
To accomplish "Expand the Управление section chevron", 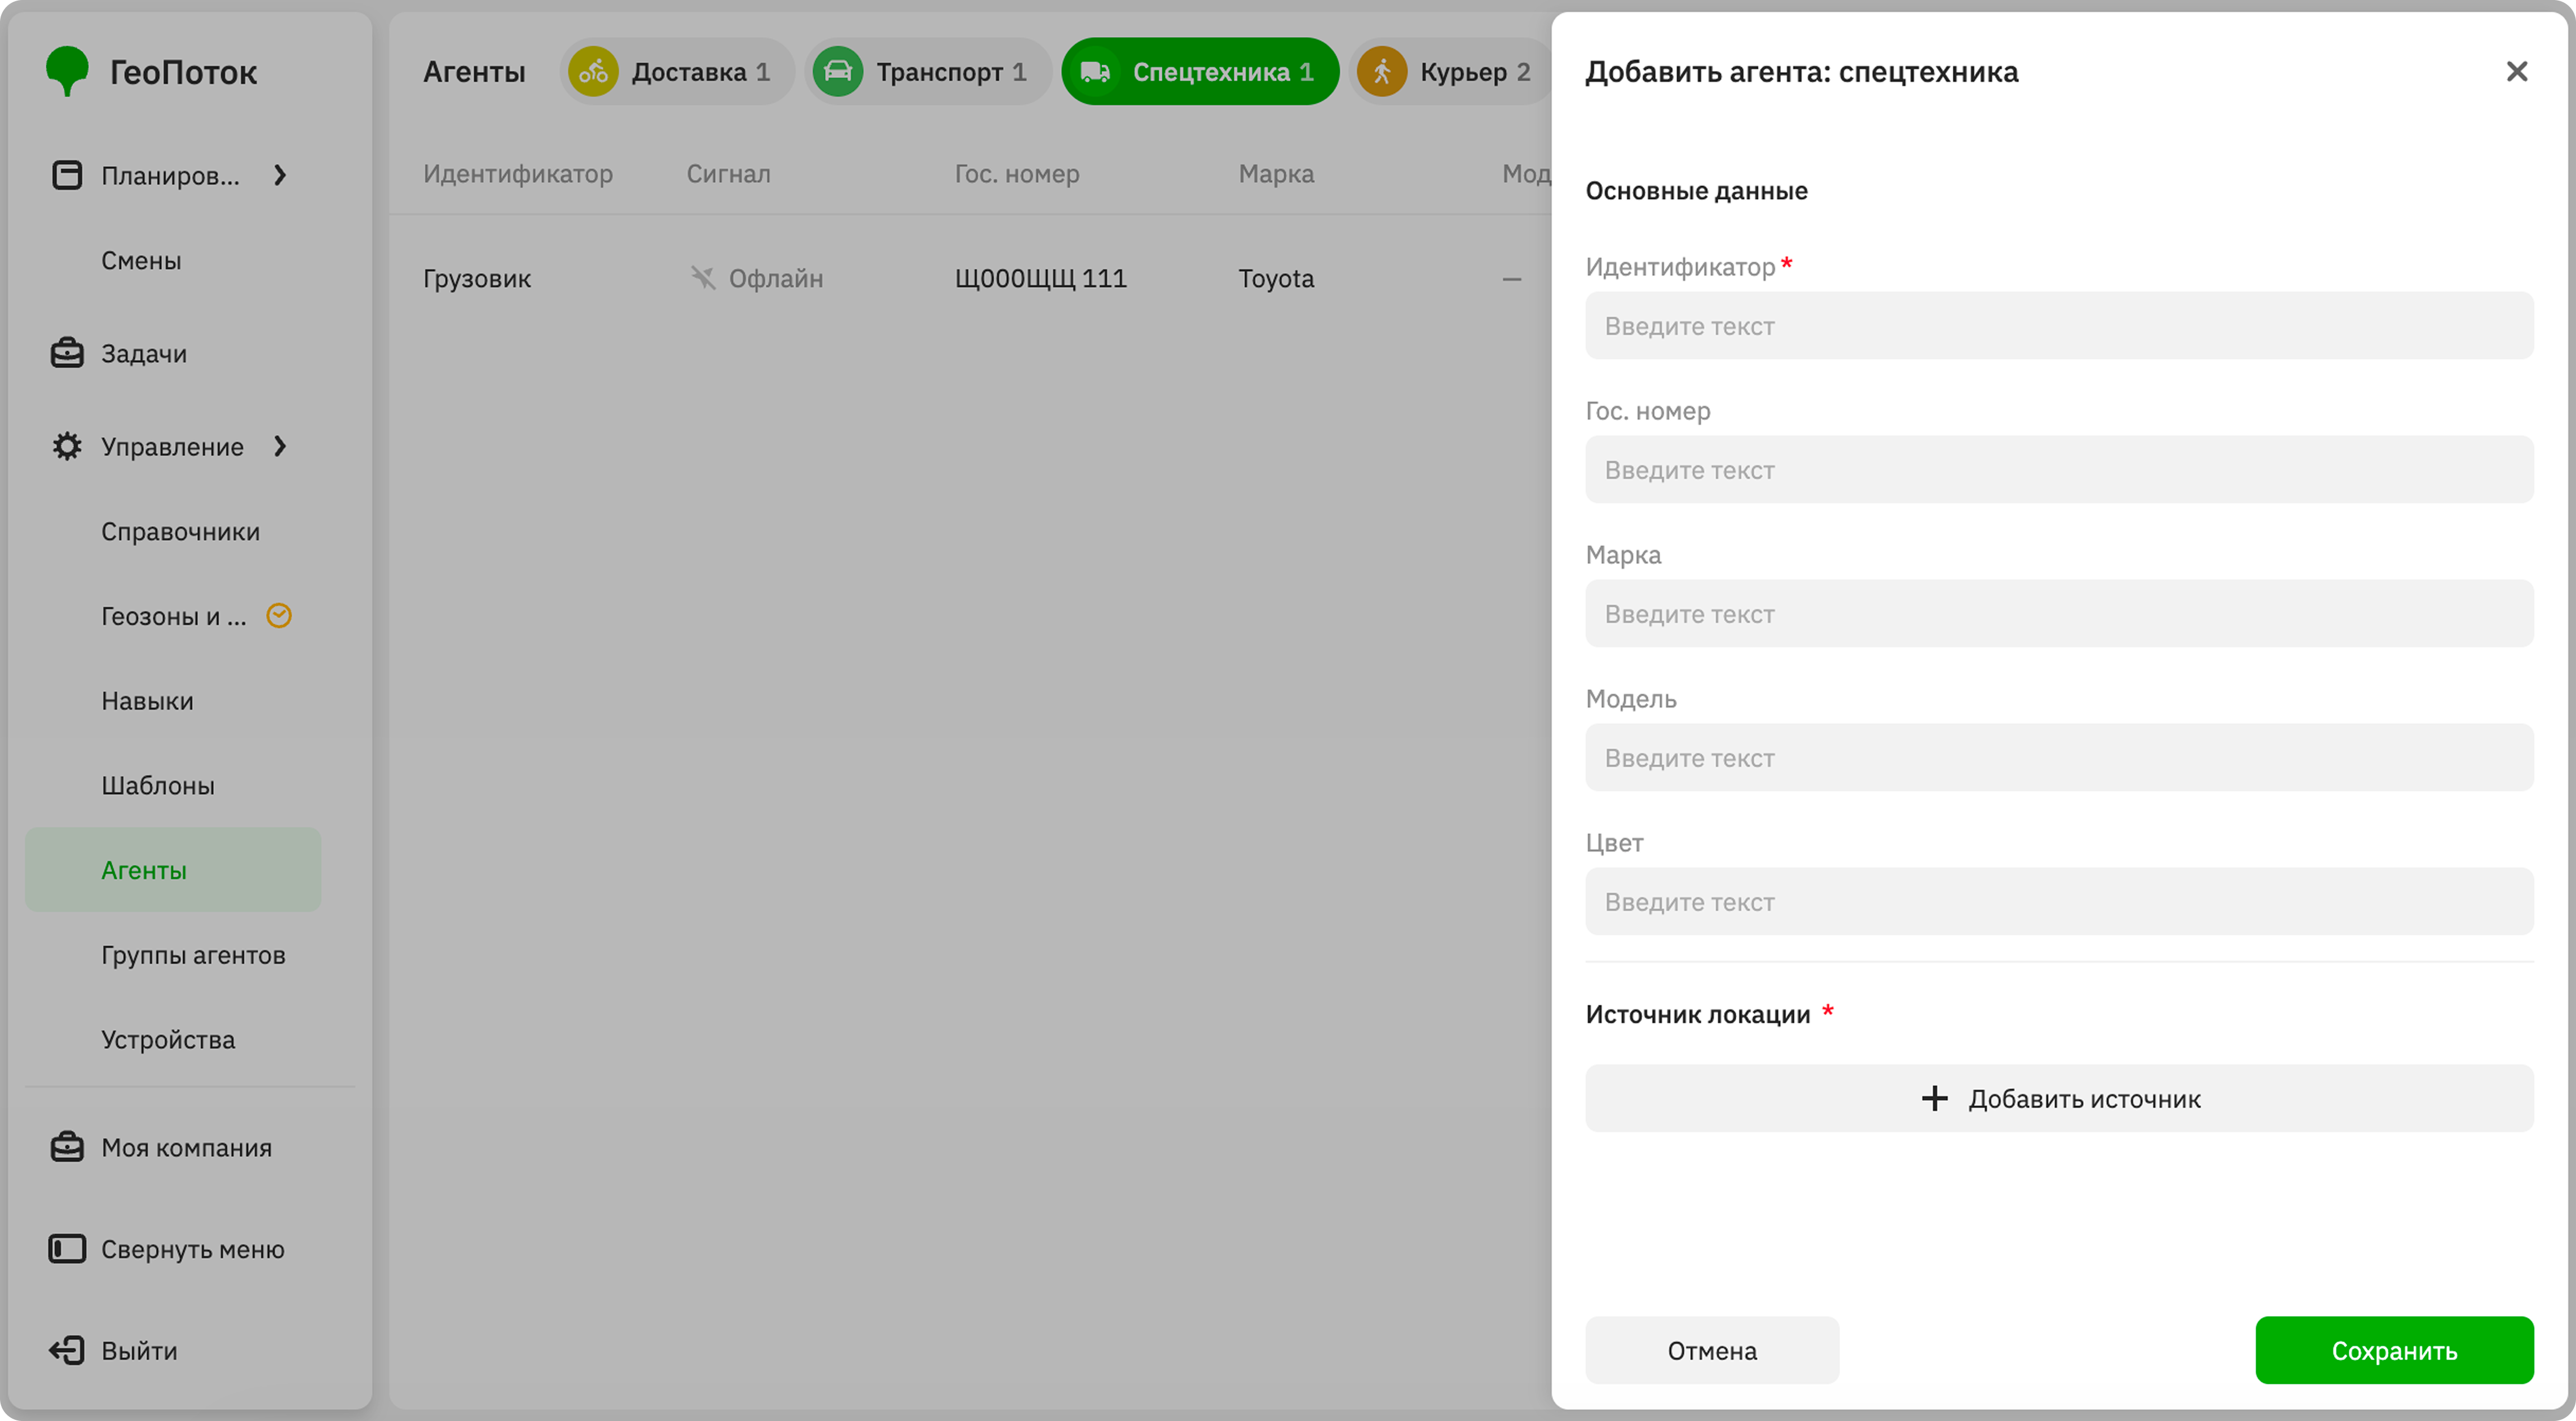I will (280, 446).
